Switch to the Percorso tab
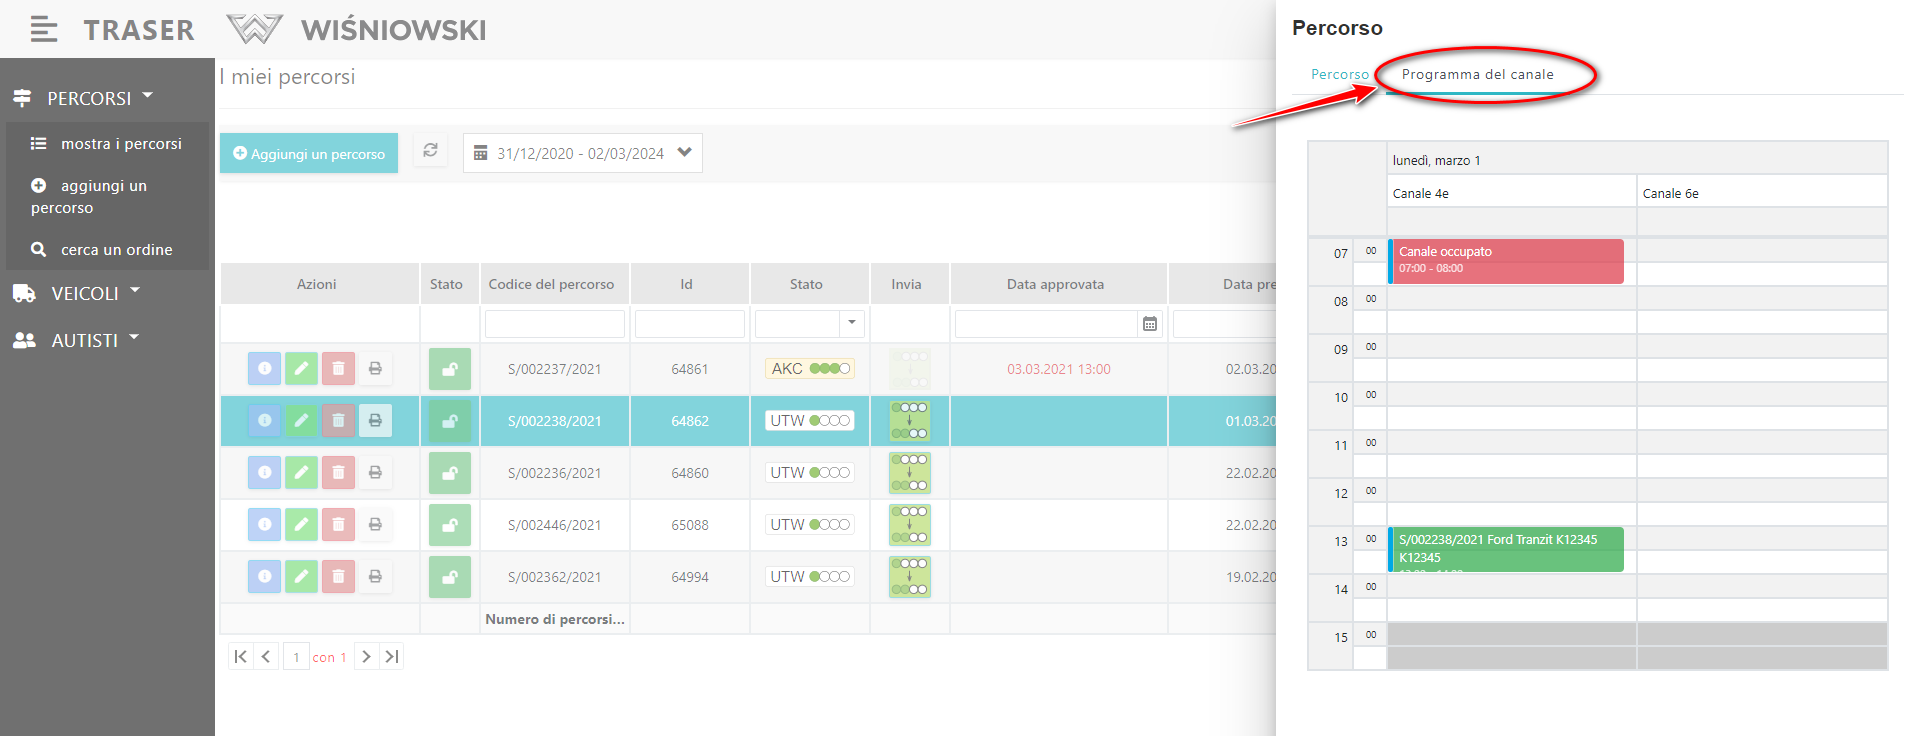 point(1339,74)
